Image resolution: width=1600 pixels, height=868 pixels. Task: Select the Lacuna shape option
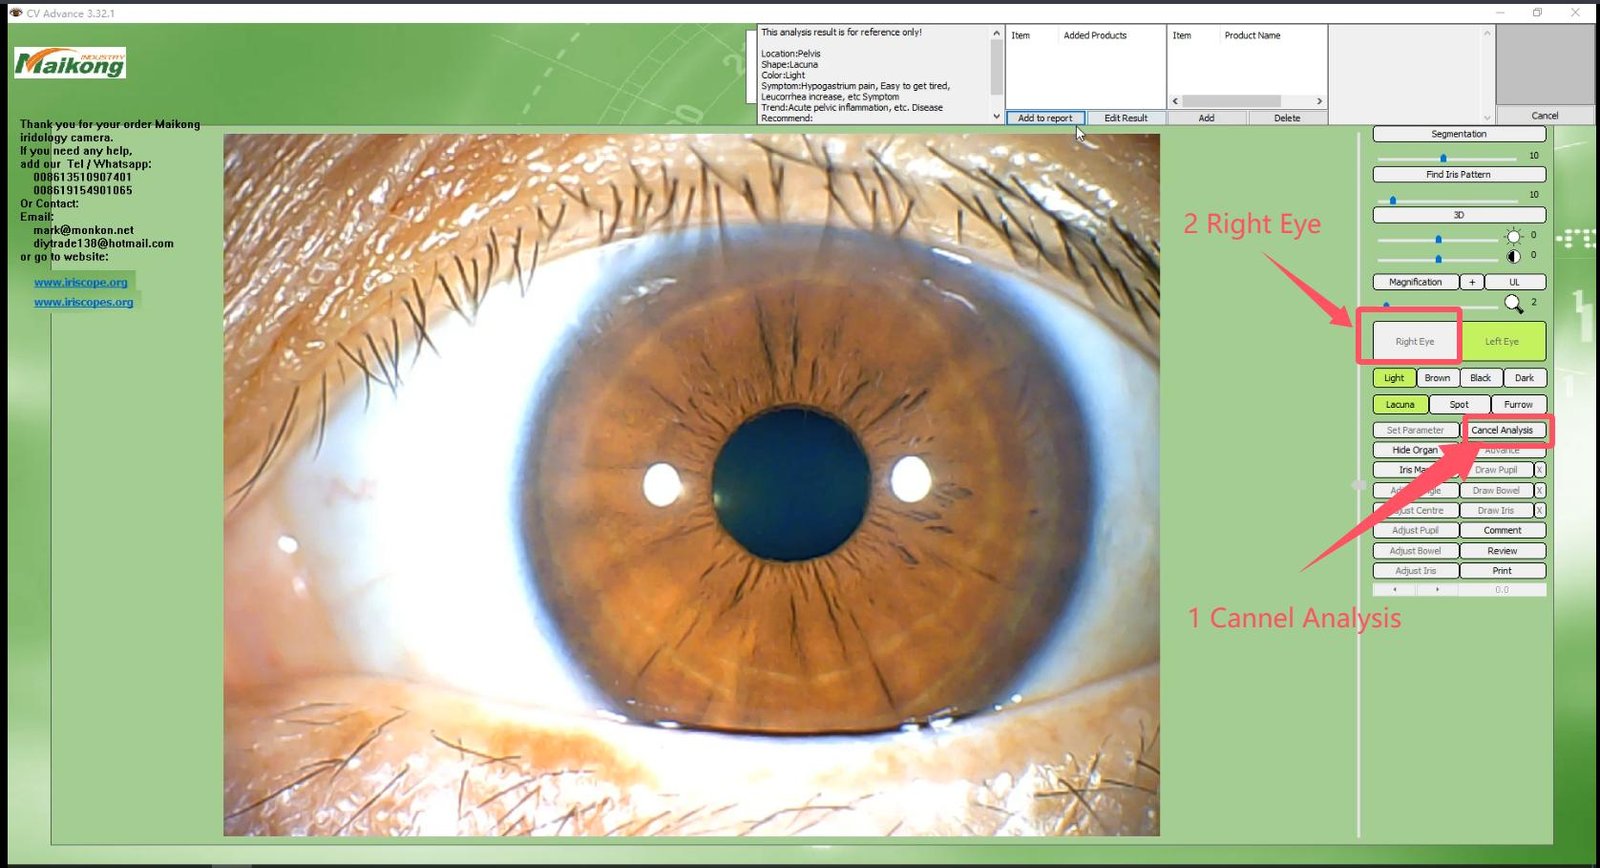[1400, 405]
